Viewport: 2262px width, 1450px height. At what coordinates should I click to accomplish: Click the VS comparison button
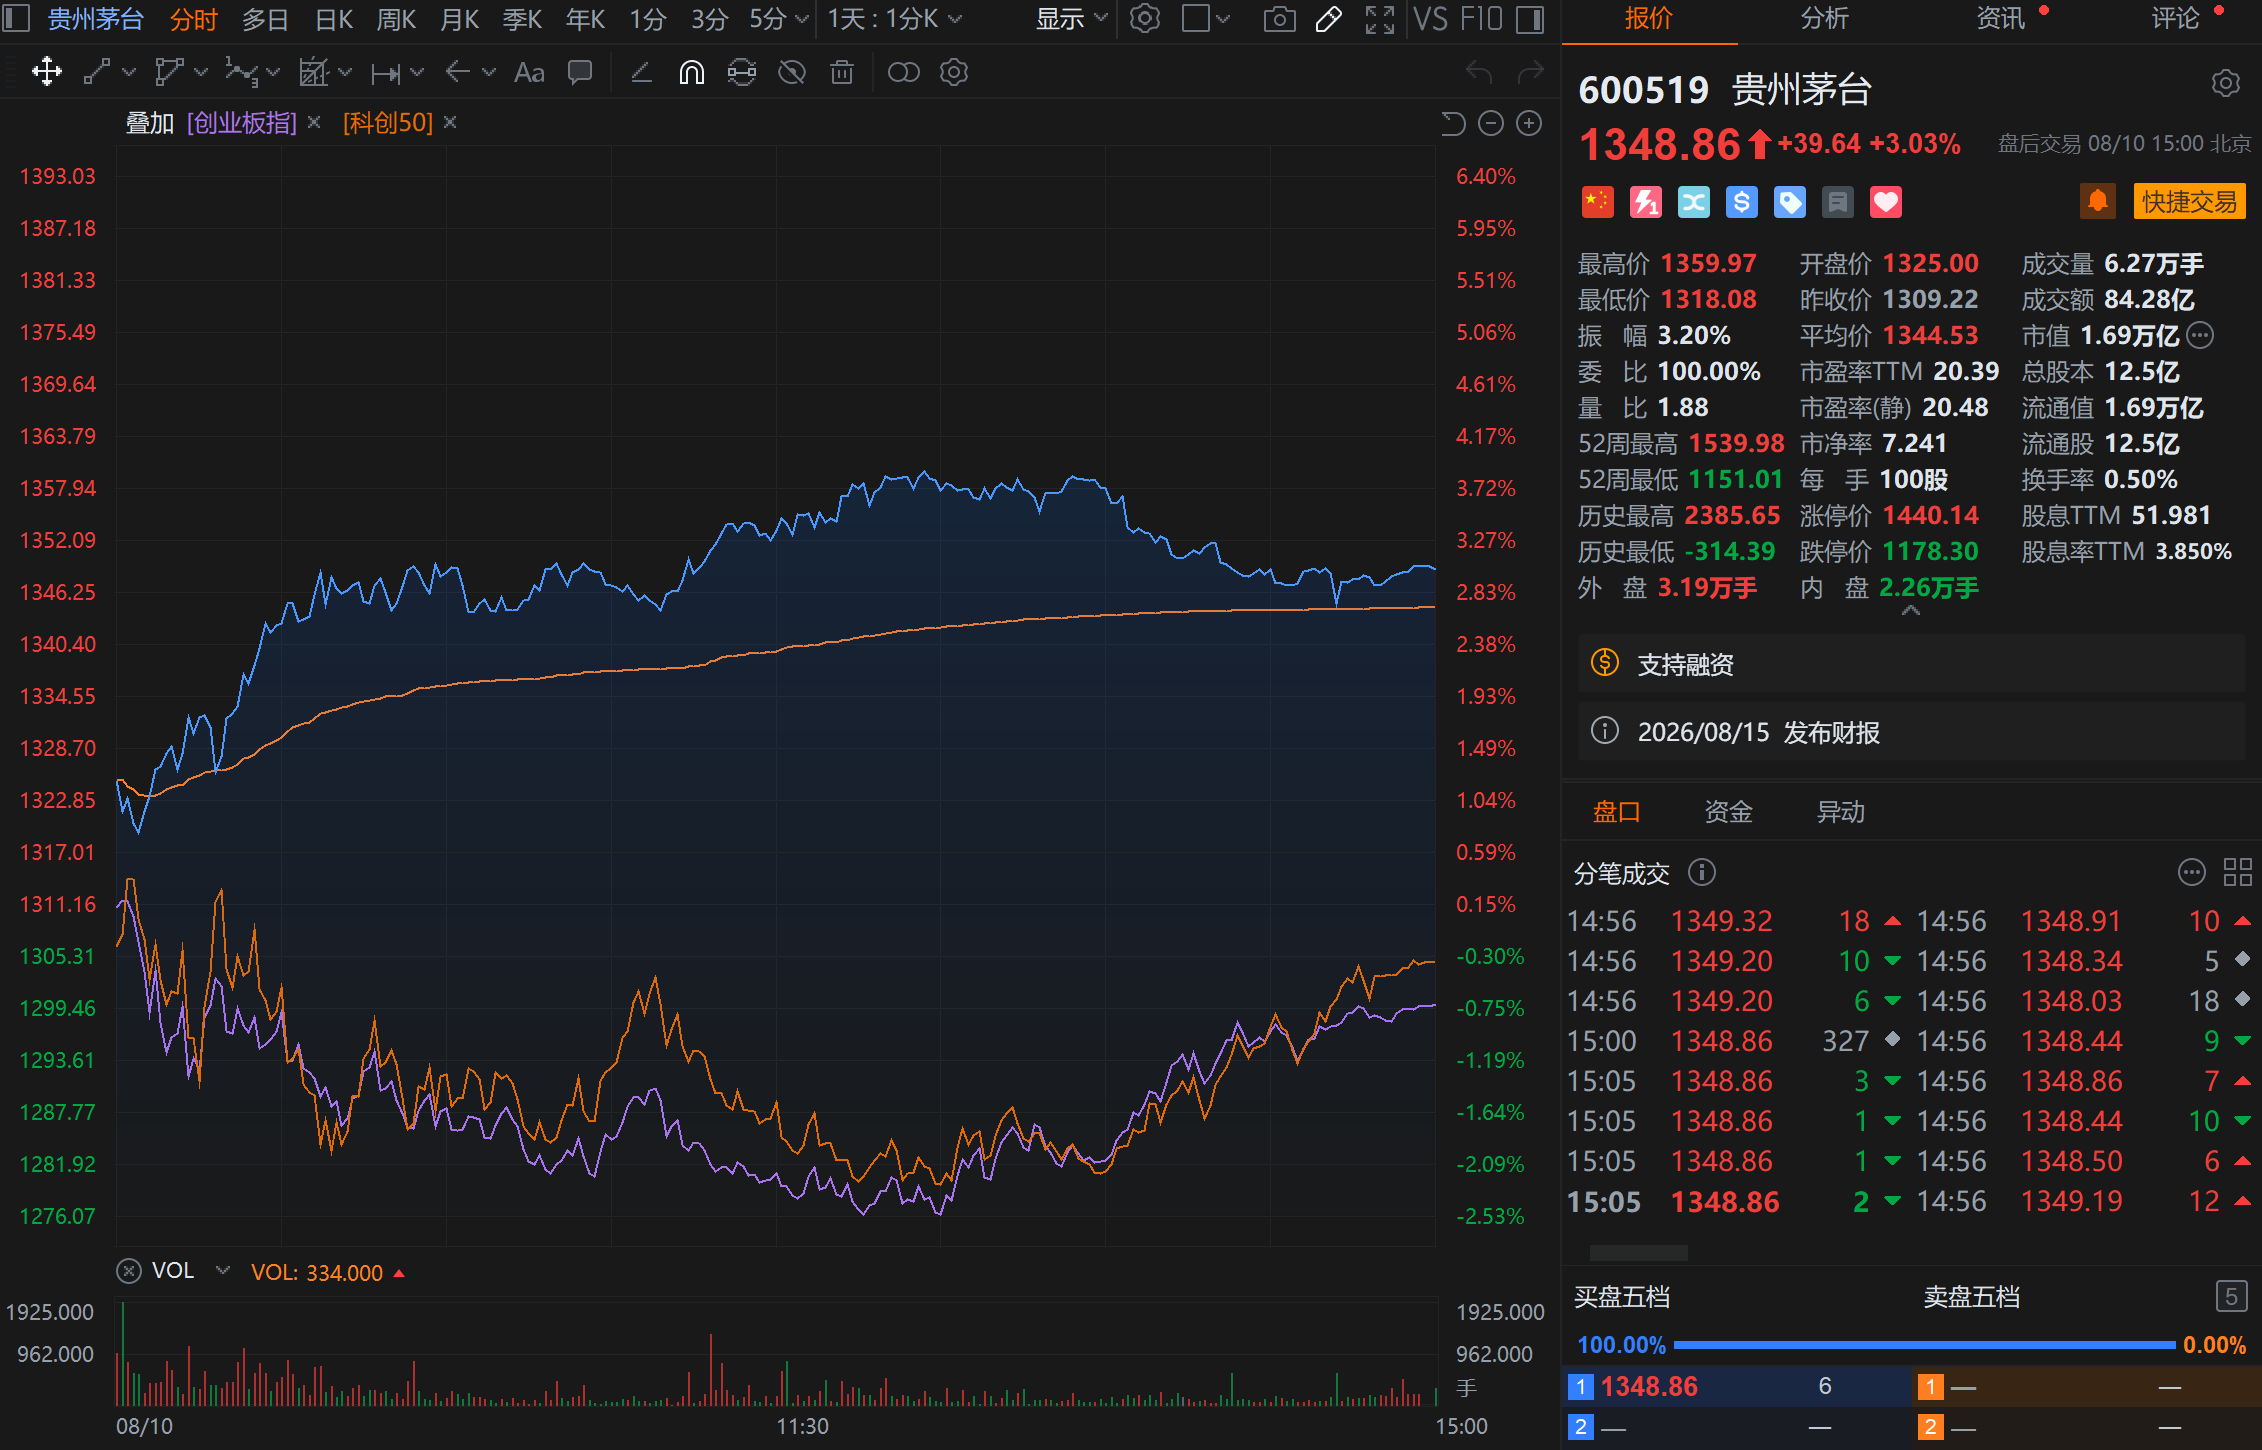[1431, 19]
